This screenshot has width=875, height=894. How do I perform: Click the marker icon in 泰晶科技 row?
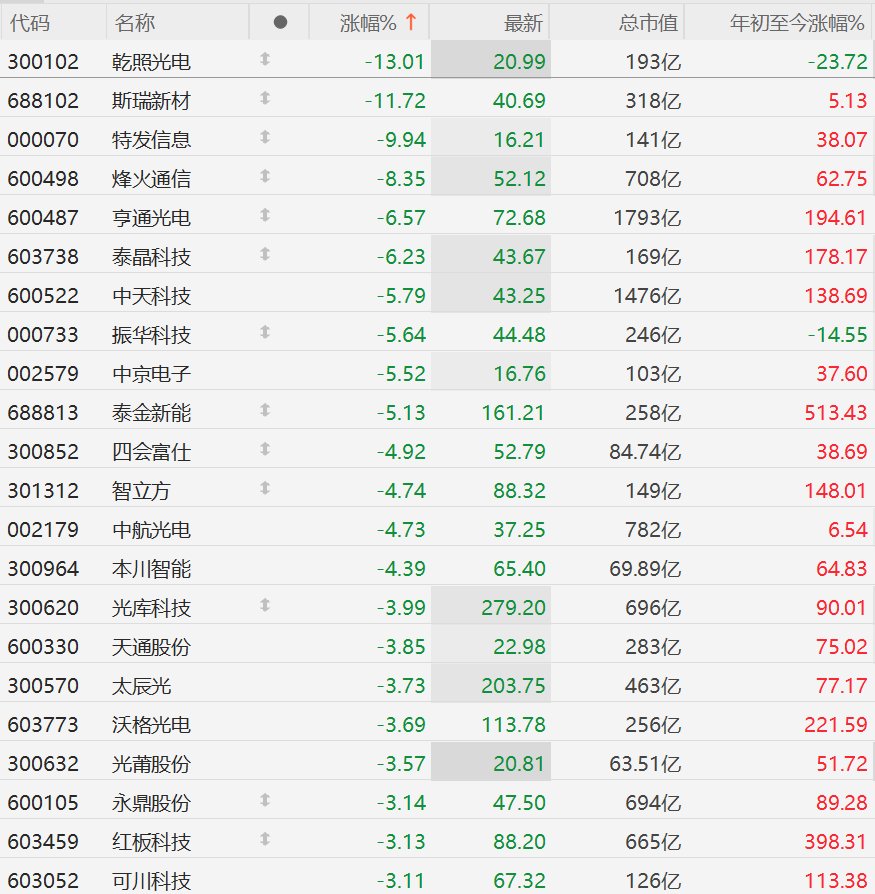(264, 254)
